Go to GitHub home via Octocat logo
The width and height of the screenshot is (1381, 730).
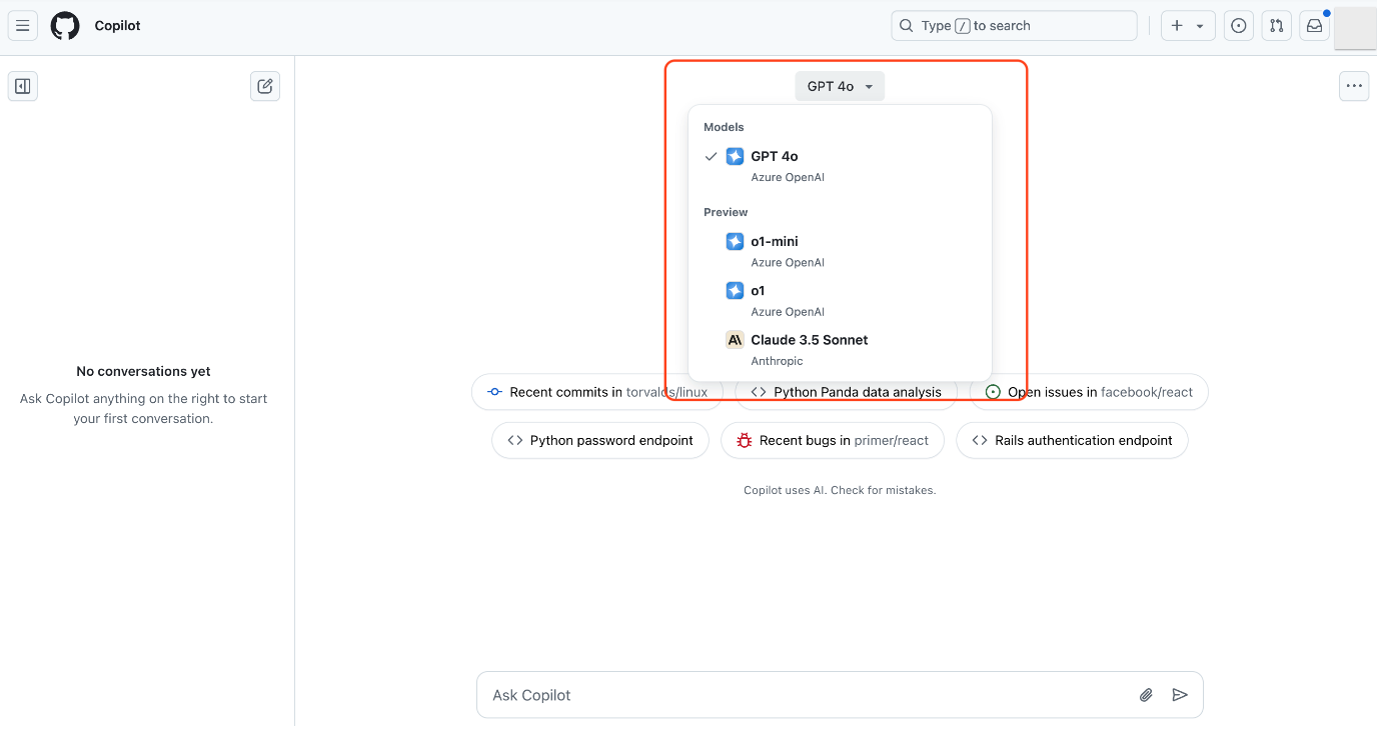pyautogui.click(x=65, y=26)
